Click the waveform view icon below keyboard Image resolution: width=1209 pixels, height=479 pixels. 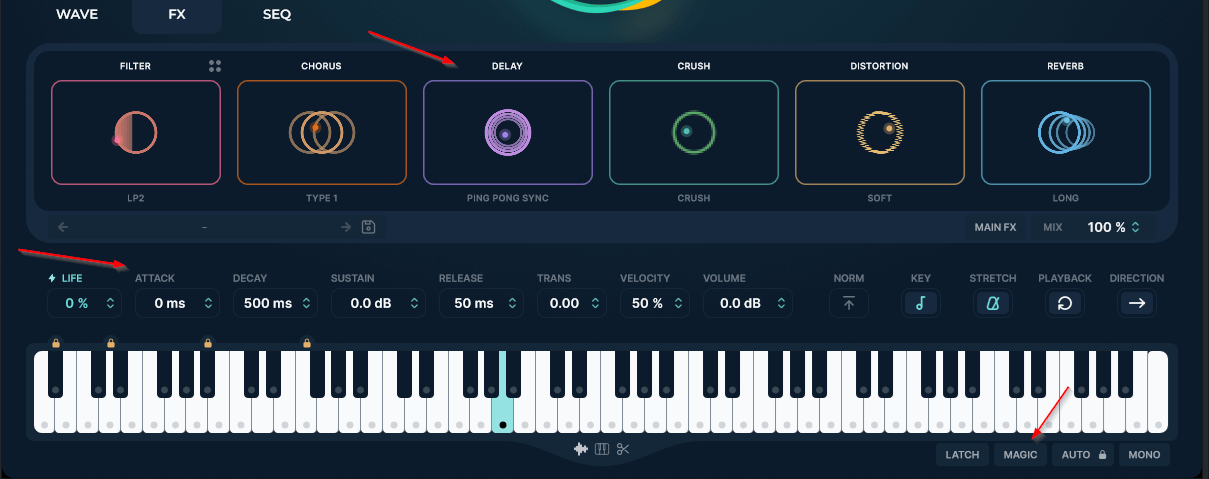pos(581,449)
